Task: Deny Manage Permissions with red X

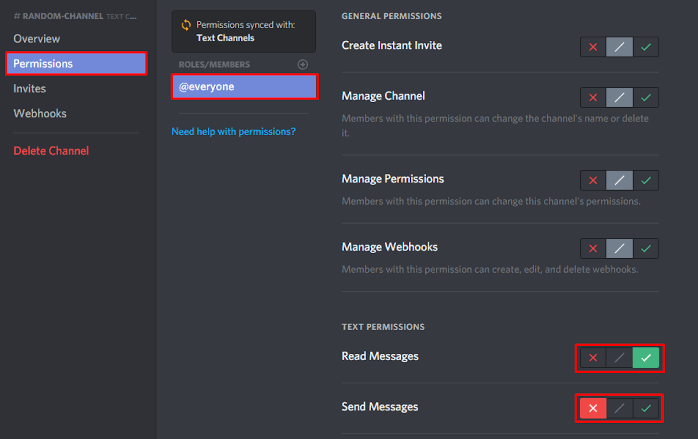Action: 593,180
